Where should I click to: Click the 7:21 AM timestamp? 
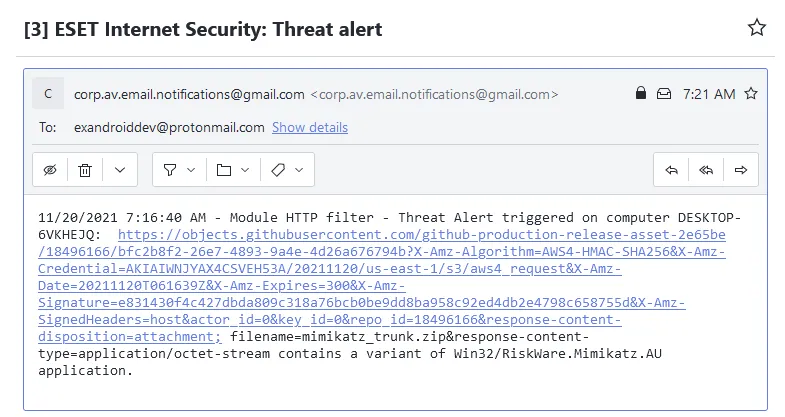click(x=709, y=94)
